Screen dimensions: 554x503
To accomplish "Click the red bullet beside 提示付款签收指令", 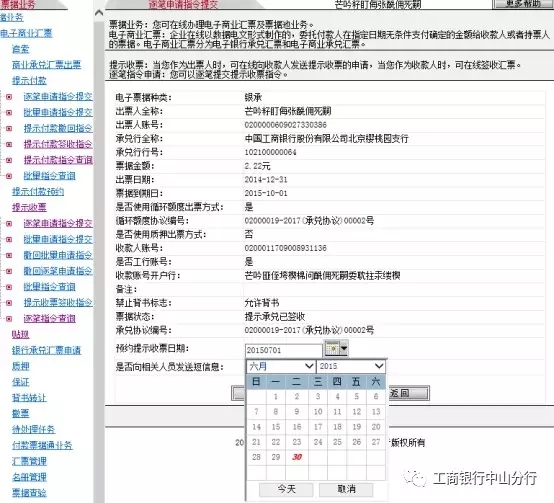I will coord(9,144).
